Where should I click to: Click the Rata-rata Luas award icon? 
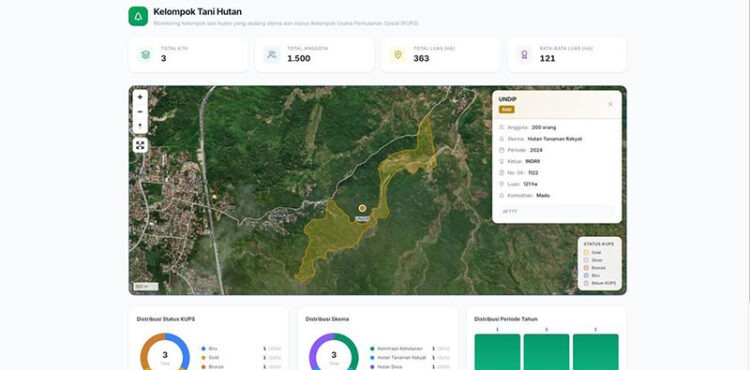click(524, 54)
